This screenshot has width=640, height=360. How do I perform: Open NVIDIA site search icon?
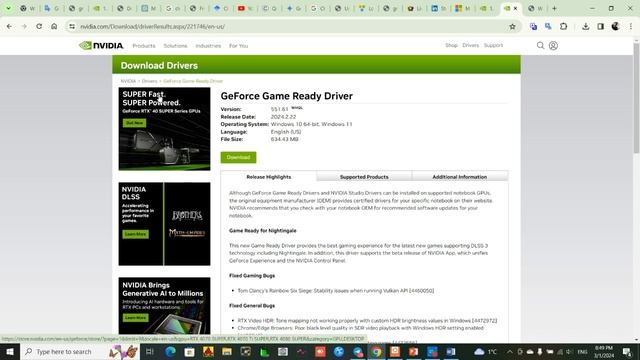(x=540, y=45)
